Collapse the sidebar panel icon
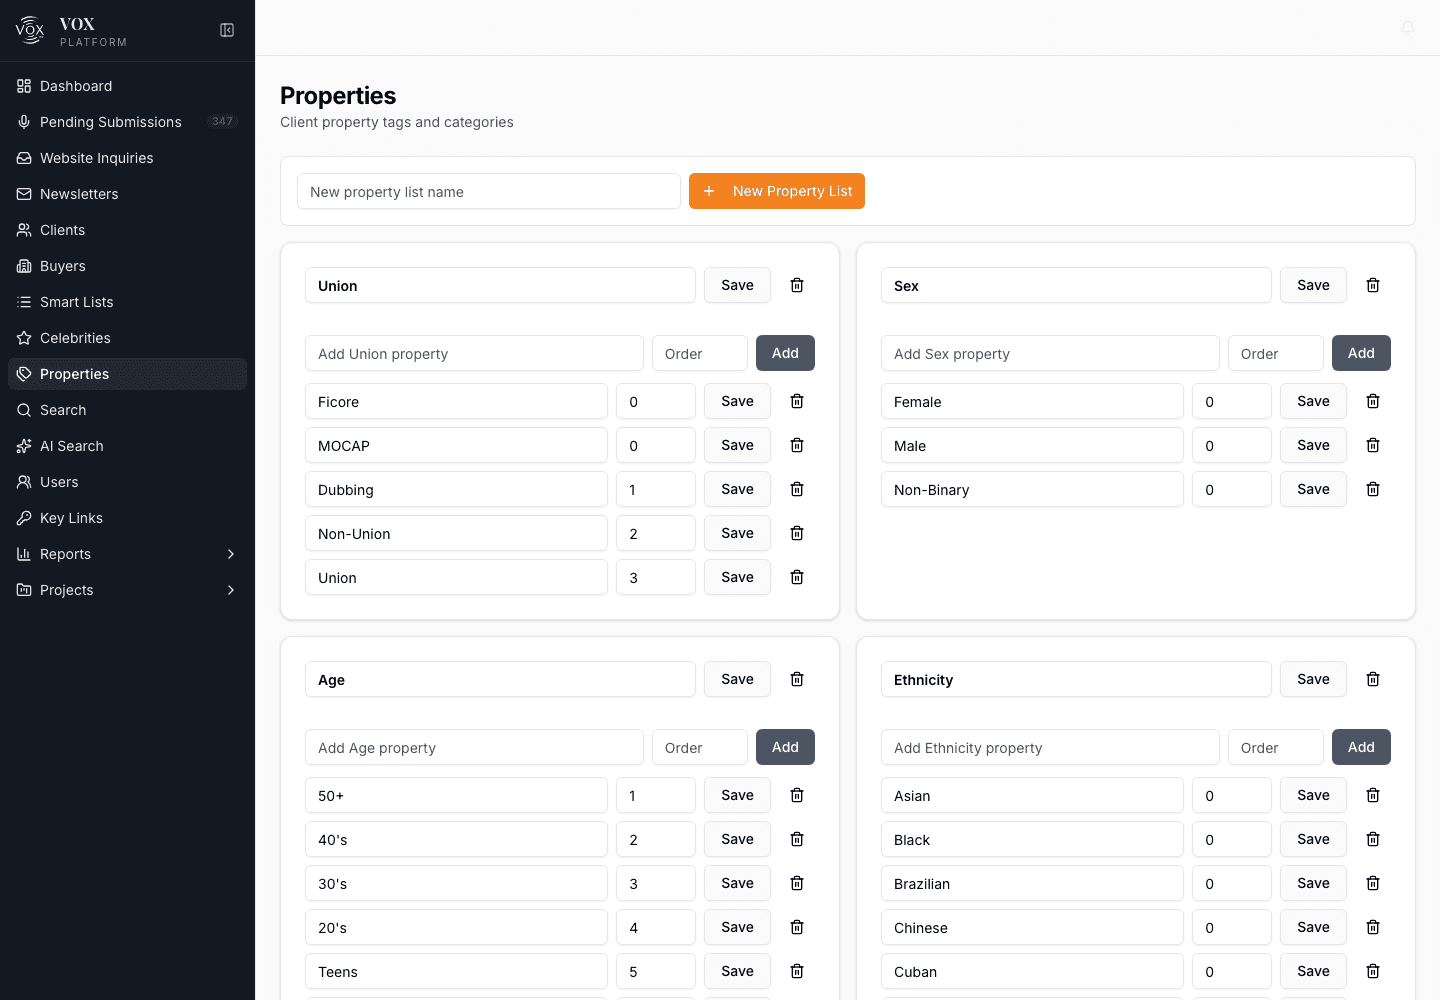Screen dimensions: 1440x1000 (x=227, y=30)
